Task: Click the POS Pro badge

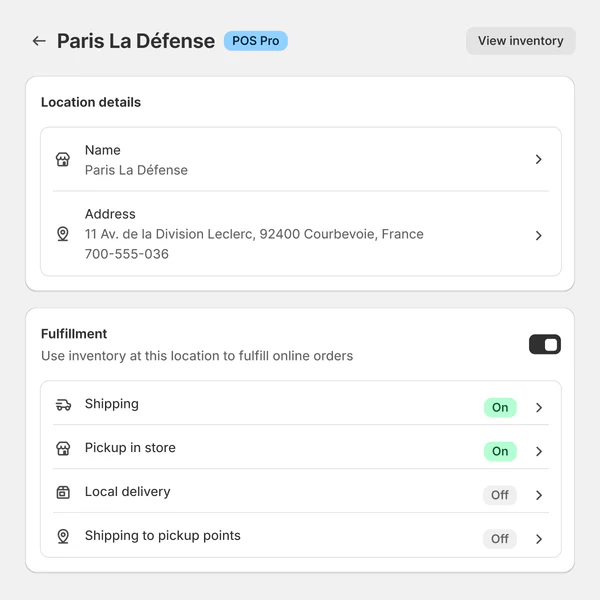Action: click(256, 41)
